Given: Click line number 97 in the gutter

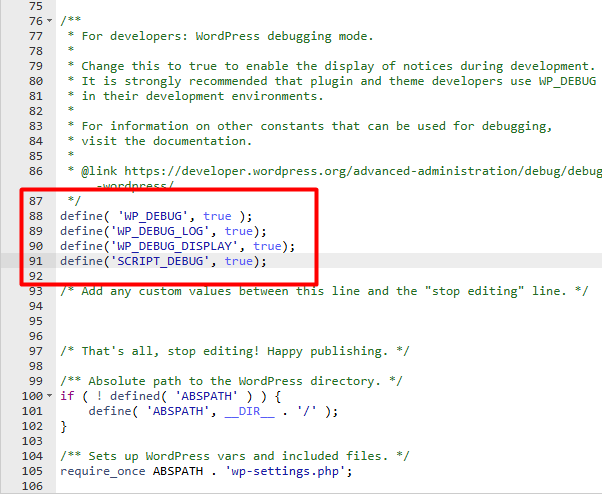Looking at the screenshot, I should (x=36, y=350).
